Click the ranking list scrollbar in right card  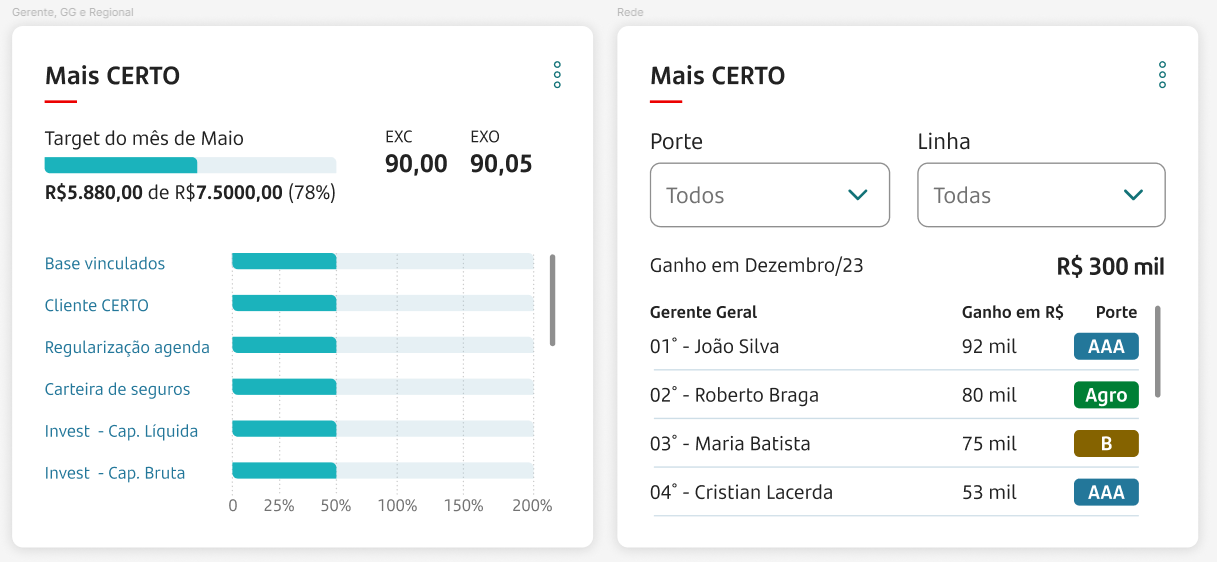point(1158,351)
